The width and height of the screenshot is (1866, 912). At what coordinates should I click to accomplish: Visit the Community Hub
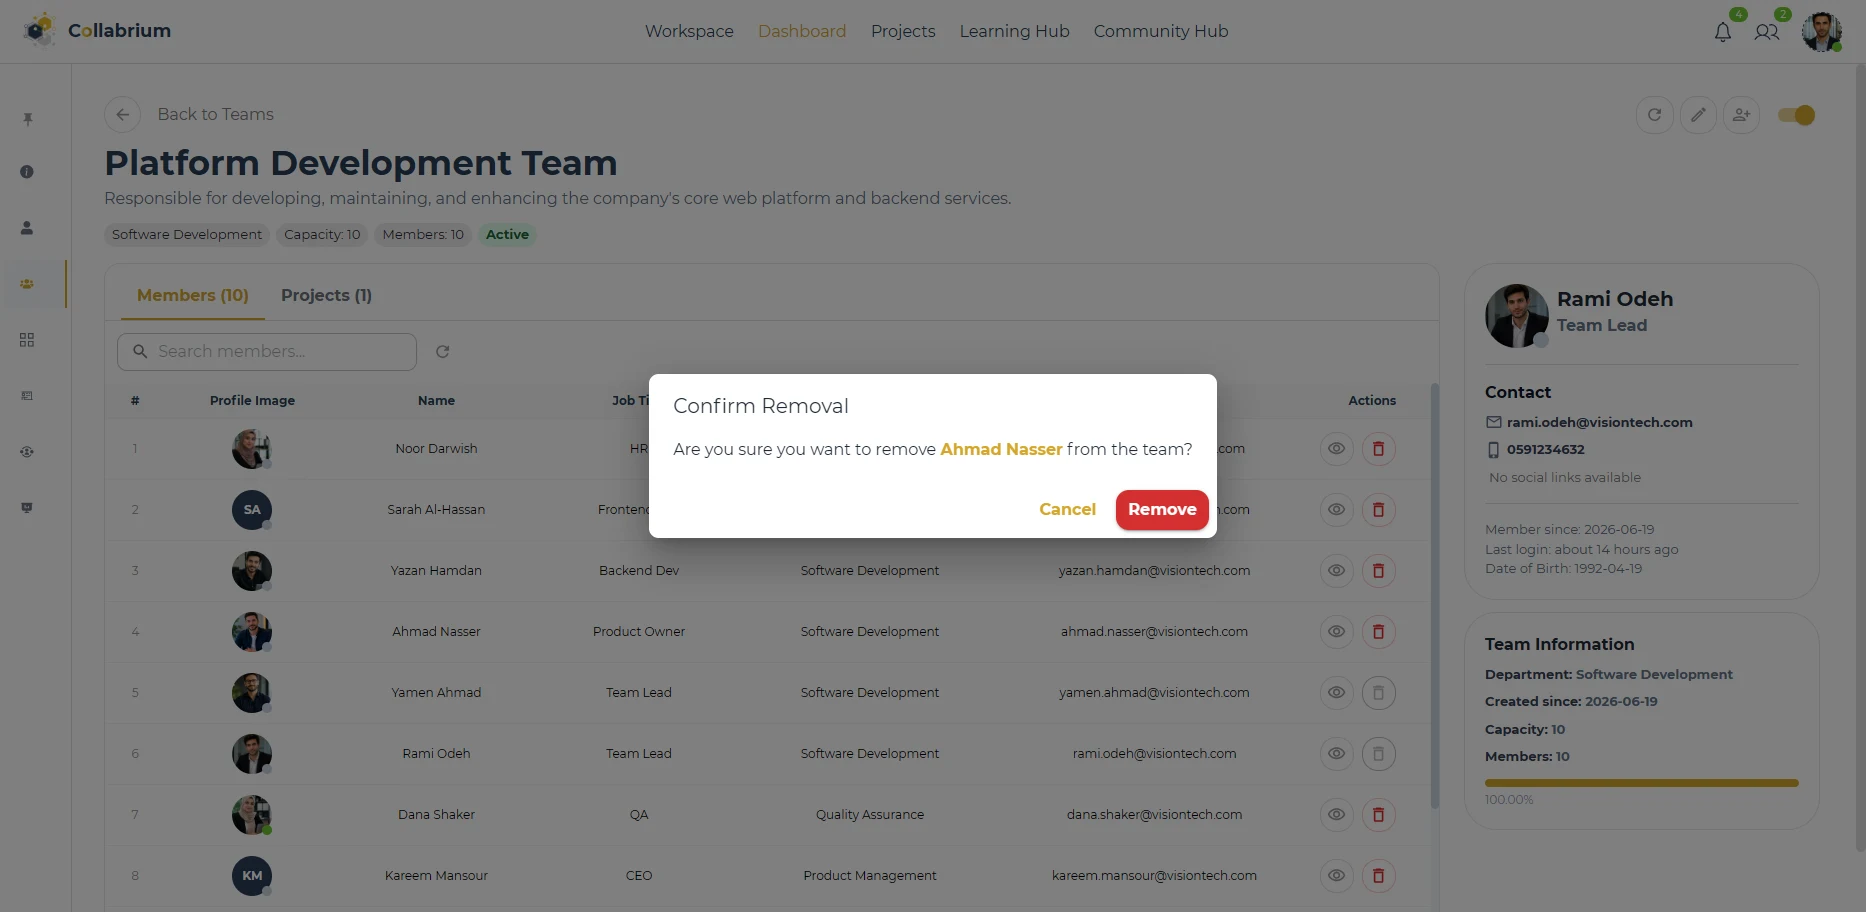[1161, 31]
